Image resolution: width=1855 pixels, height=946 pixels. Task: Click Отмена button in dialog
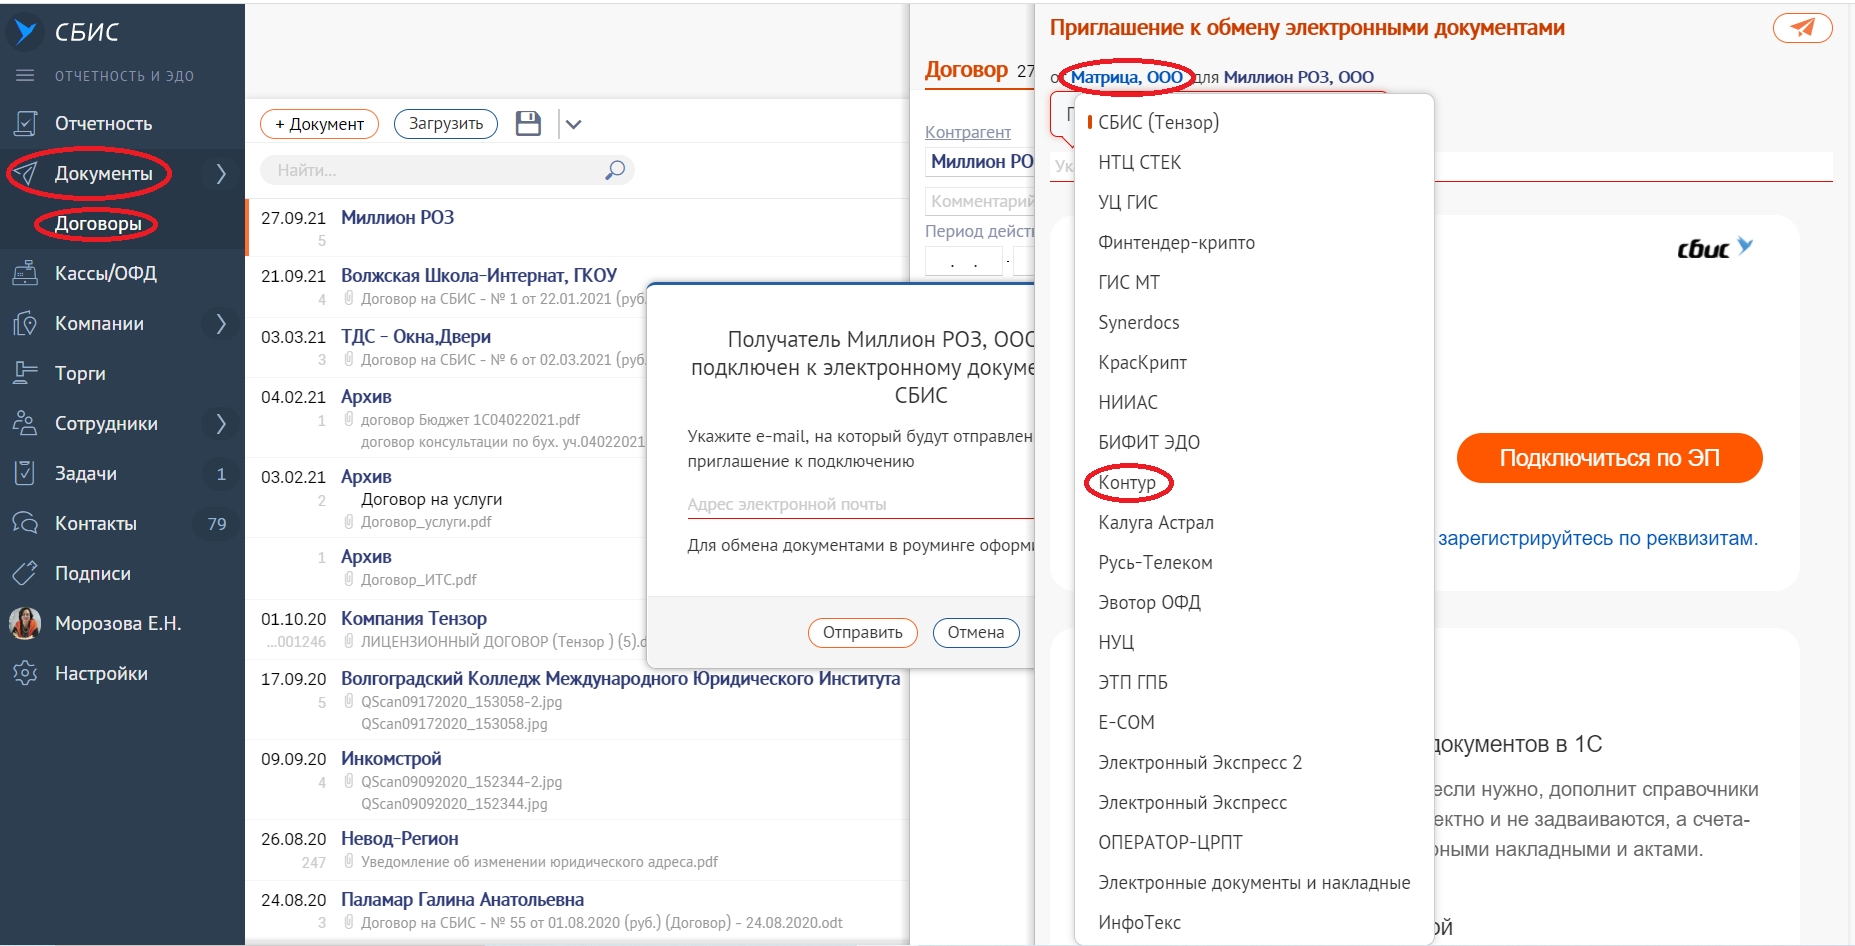976,632
